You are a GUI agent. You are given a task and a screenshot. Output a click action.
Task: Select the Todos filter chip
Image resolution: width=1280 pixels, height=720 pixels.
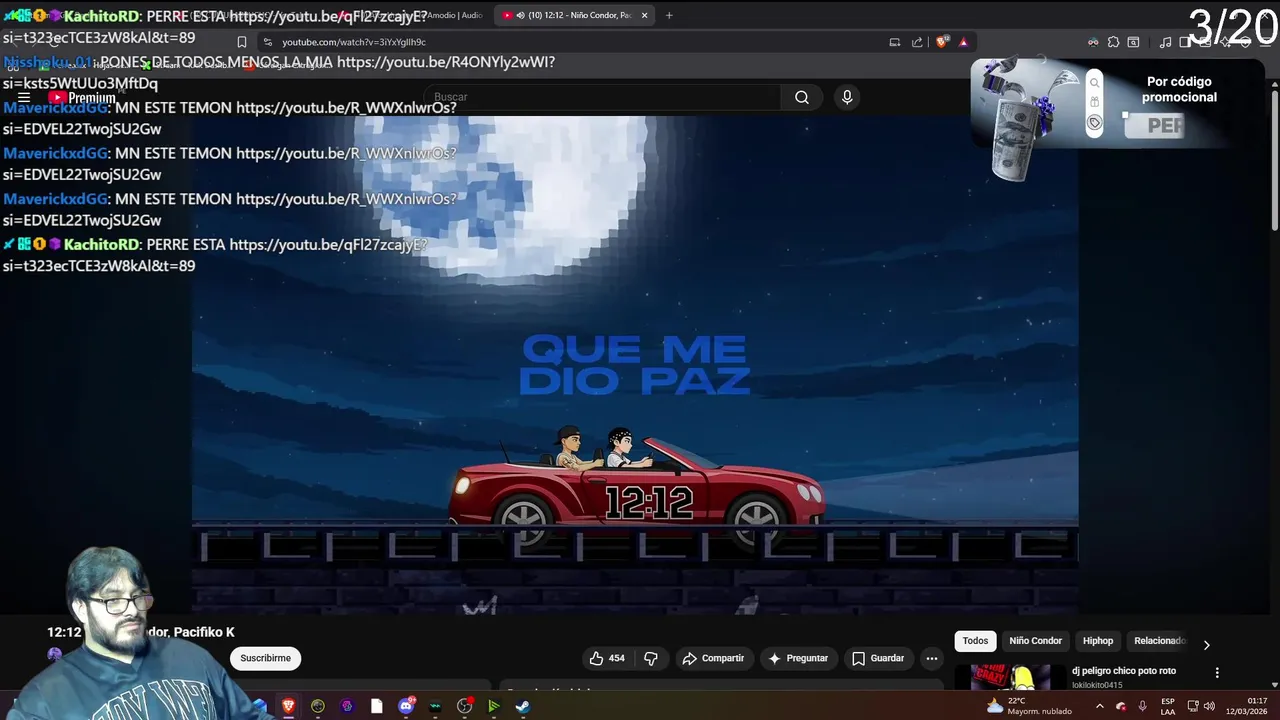pos(975,641)
